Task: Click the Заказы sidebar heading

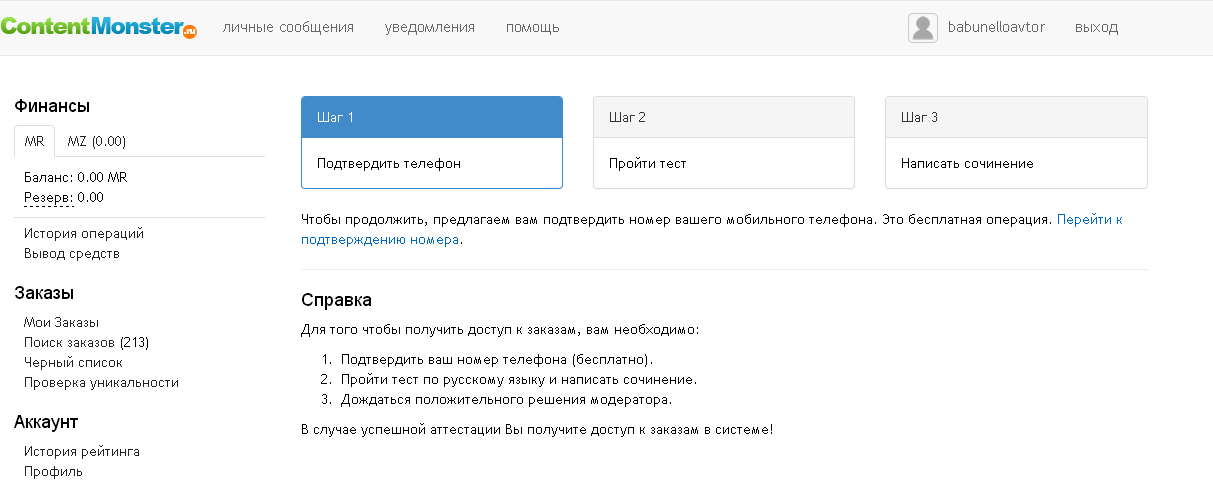Action: pos(44,293)
